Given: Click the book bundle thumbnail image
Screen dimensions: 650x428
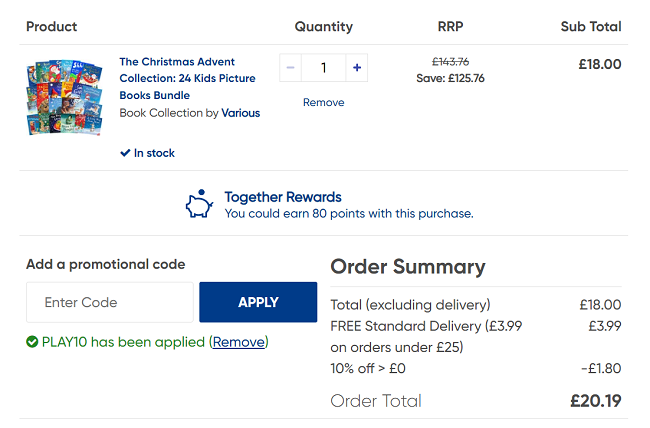Looking at the screenshot, I should (x=64, y=98).
